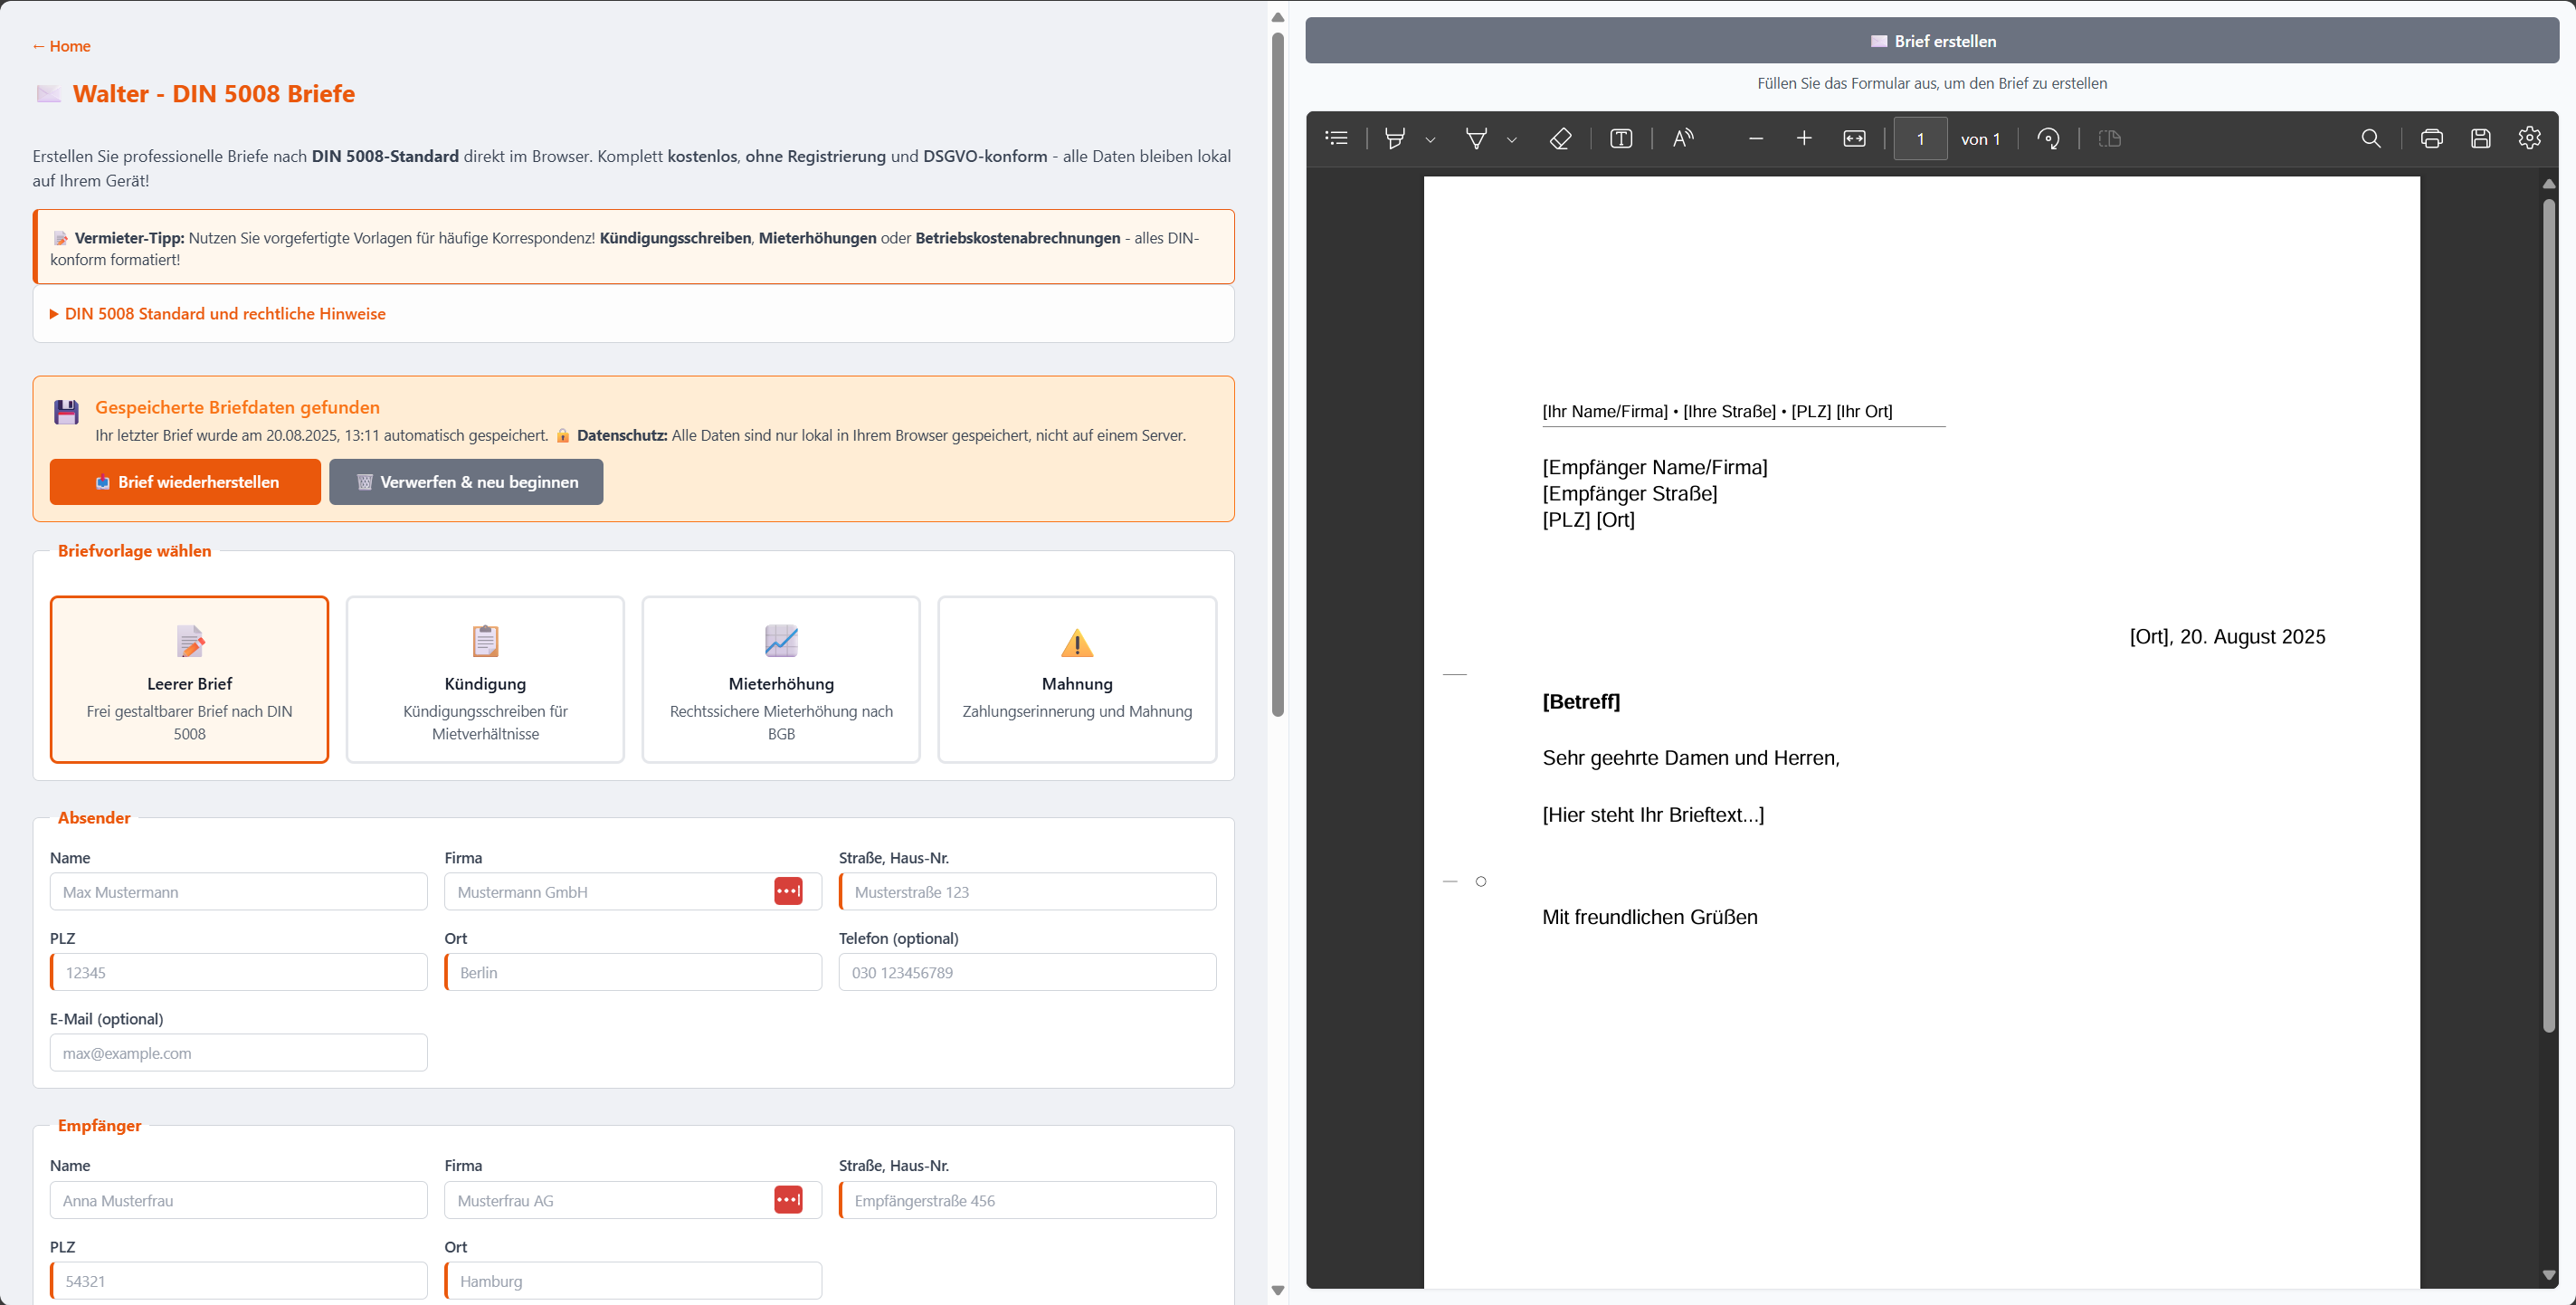Select the draw pen tool in PDF toolbar
The width and height of the screenshot is (2576, 1305).
pyautogui.click(x=1476, y=138)
